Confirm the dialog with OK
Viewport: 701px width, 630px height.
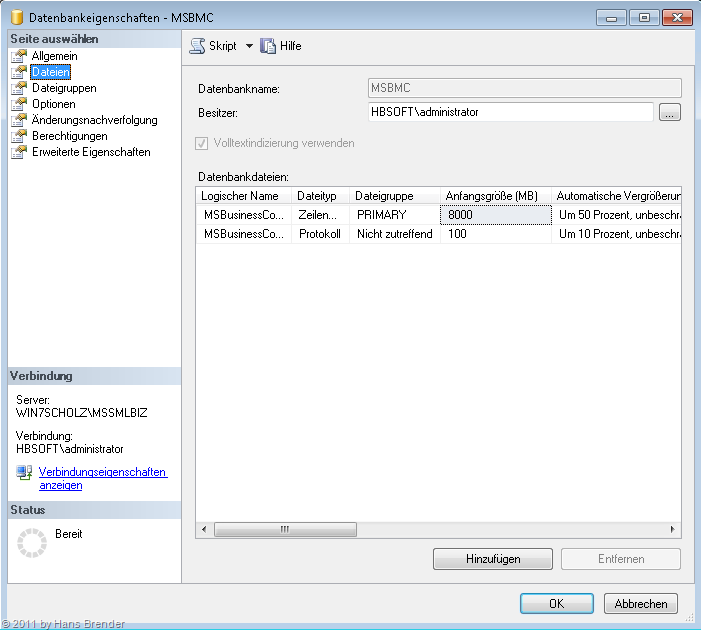point(556,603)
